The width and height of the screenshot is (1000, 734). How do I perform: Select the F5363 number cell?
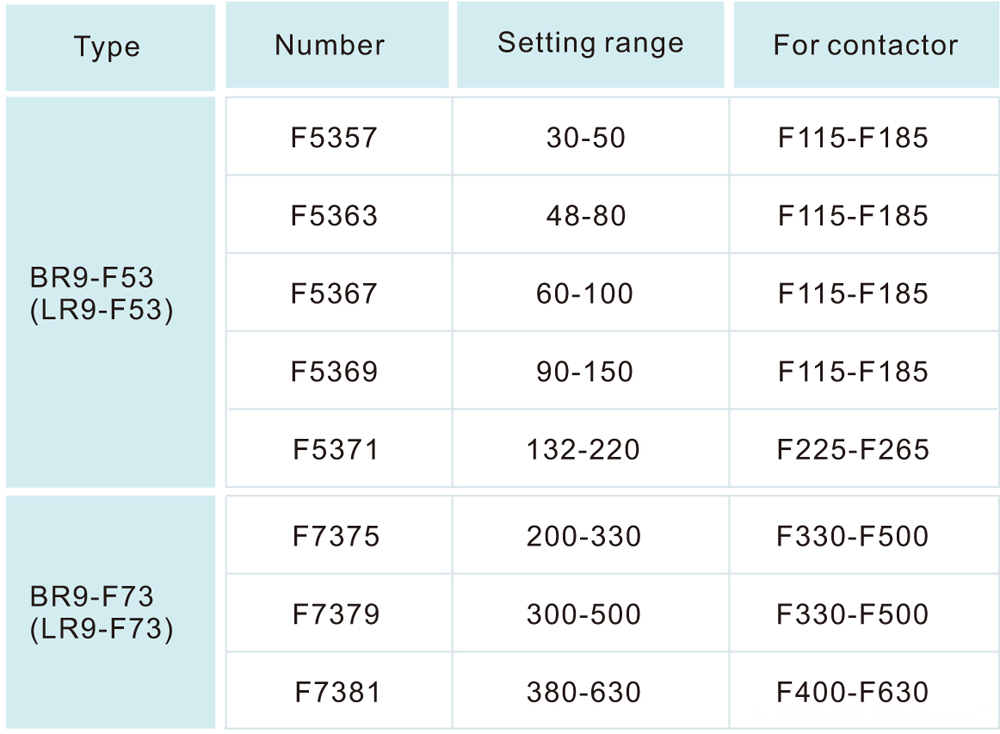(335, 215)
